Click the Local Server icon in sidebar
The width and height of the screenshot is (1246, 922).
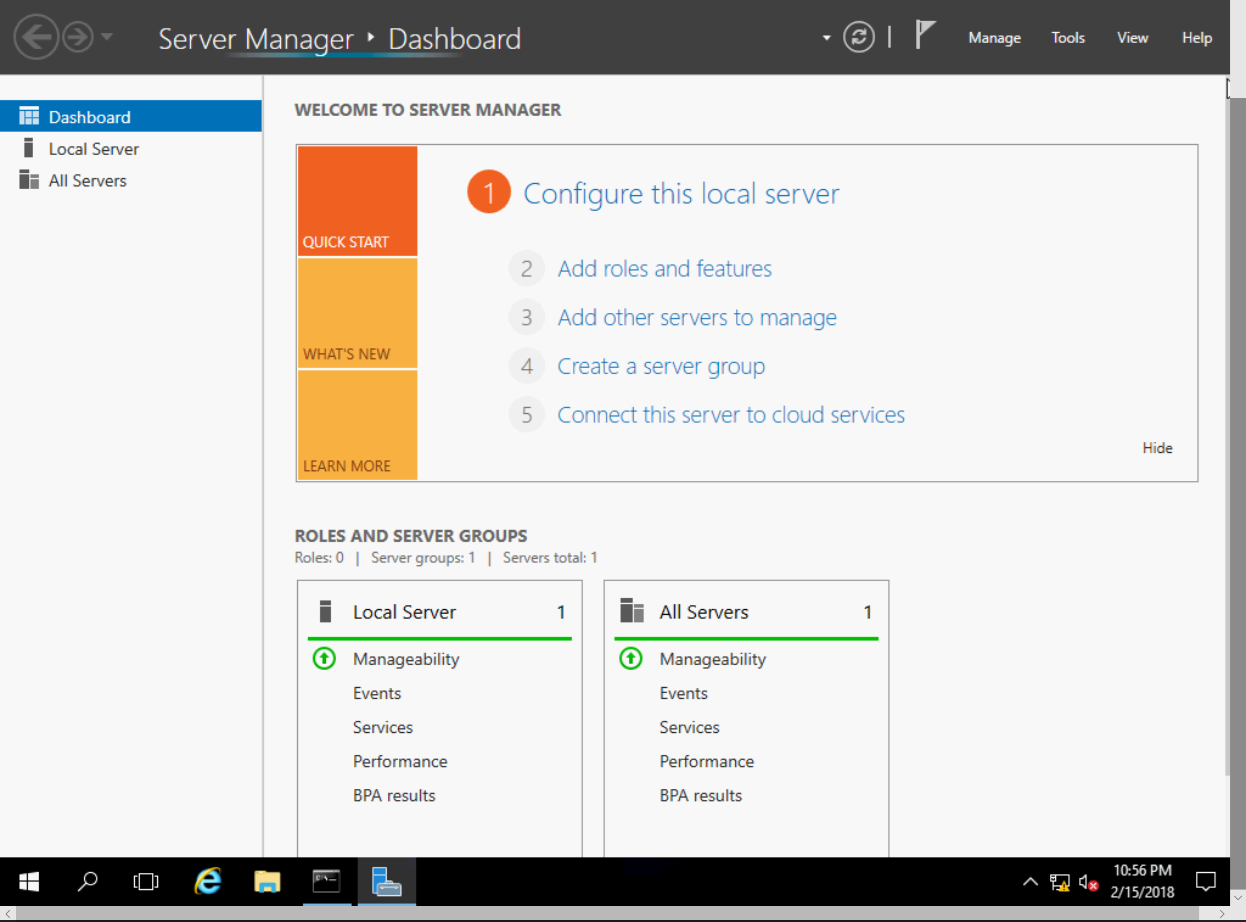point(28,148)
